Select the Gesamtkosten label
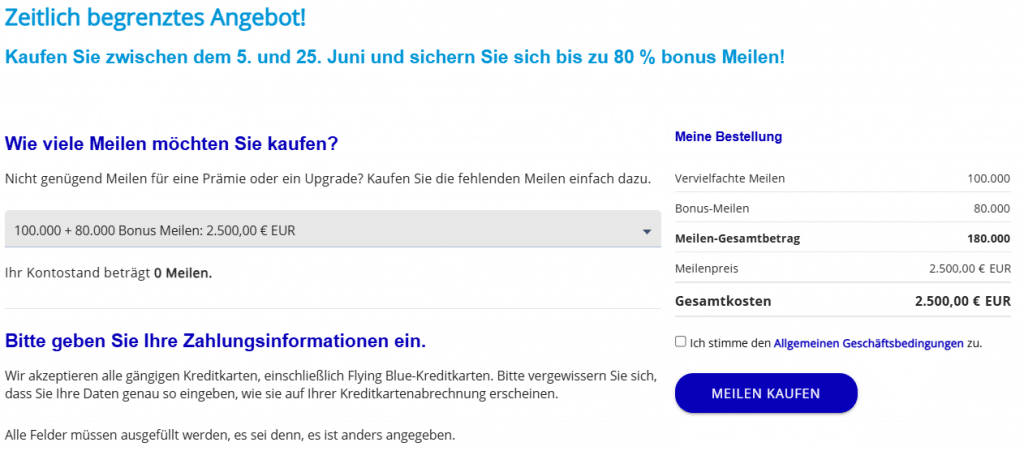Image resolution: width=1024 pixels, height=451 pixels. [723, 301]
